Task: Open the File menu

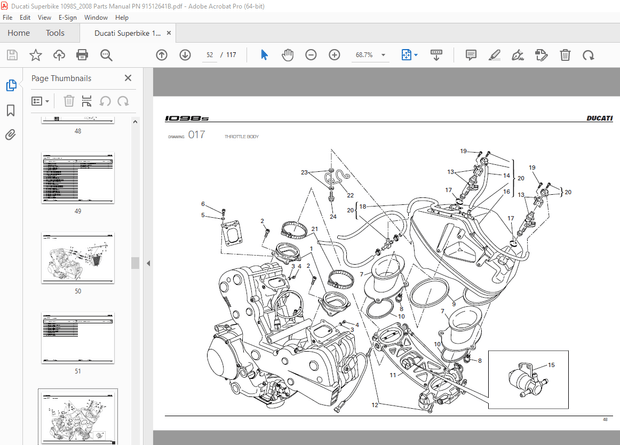Action: [8, 17]
